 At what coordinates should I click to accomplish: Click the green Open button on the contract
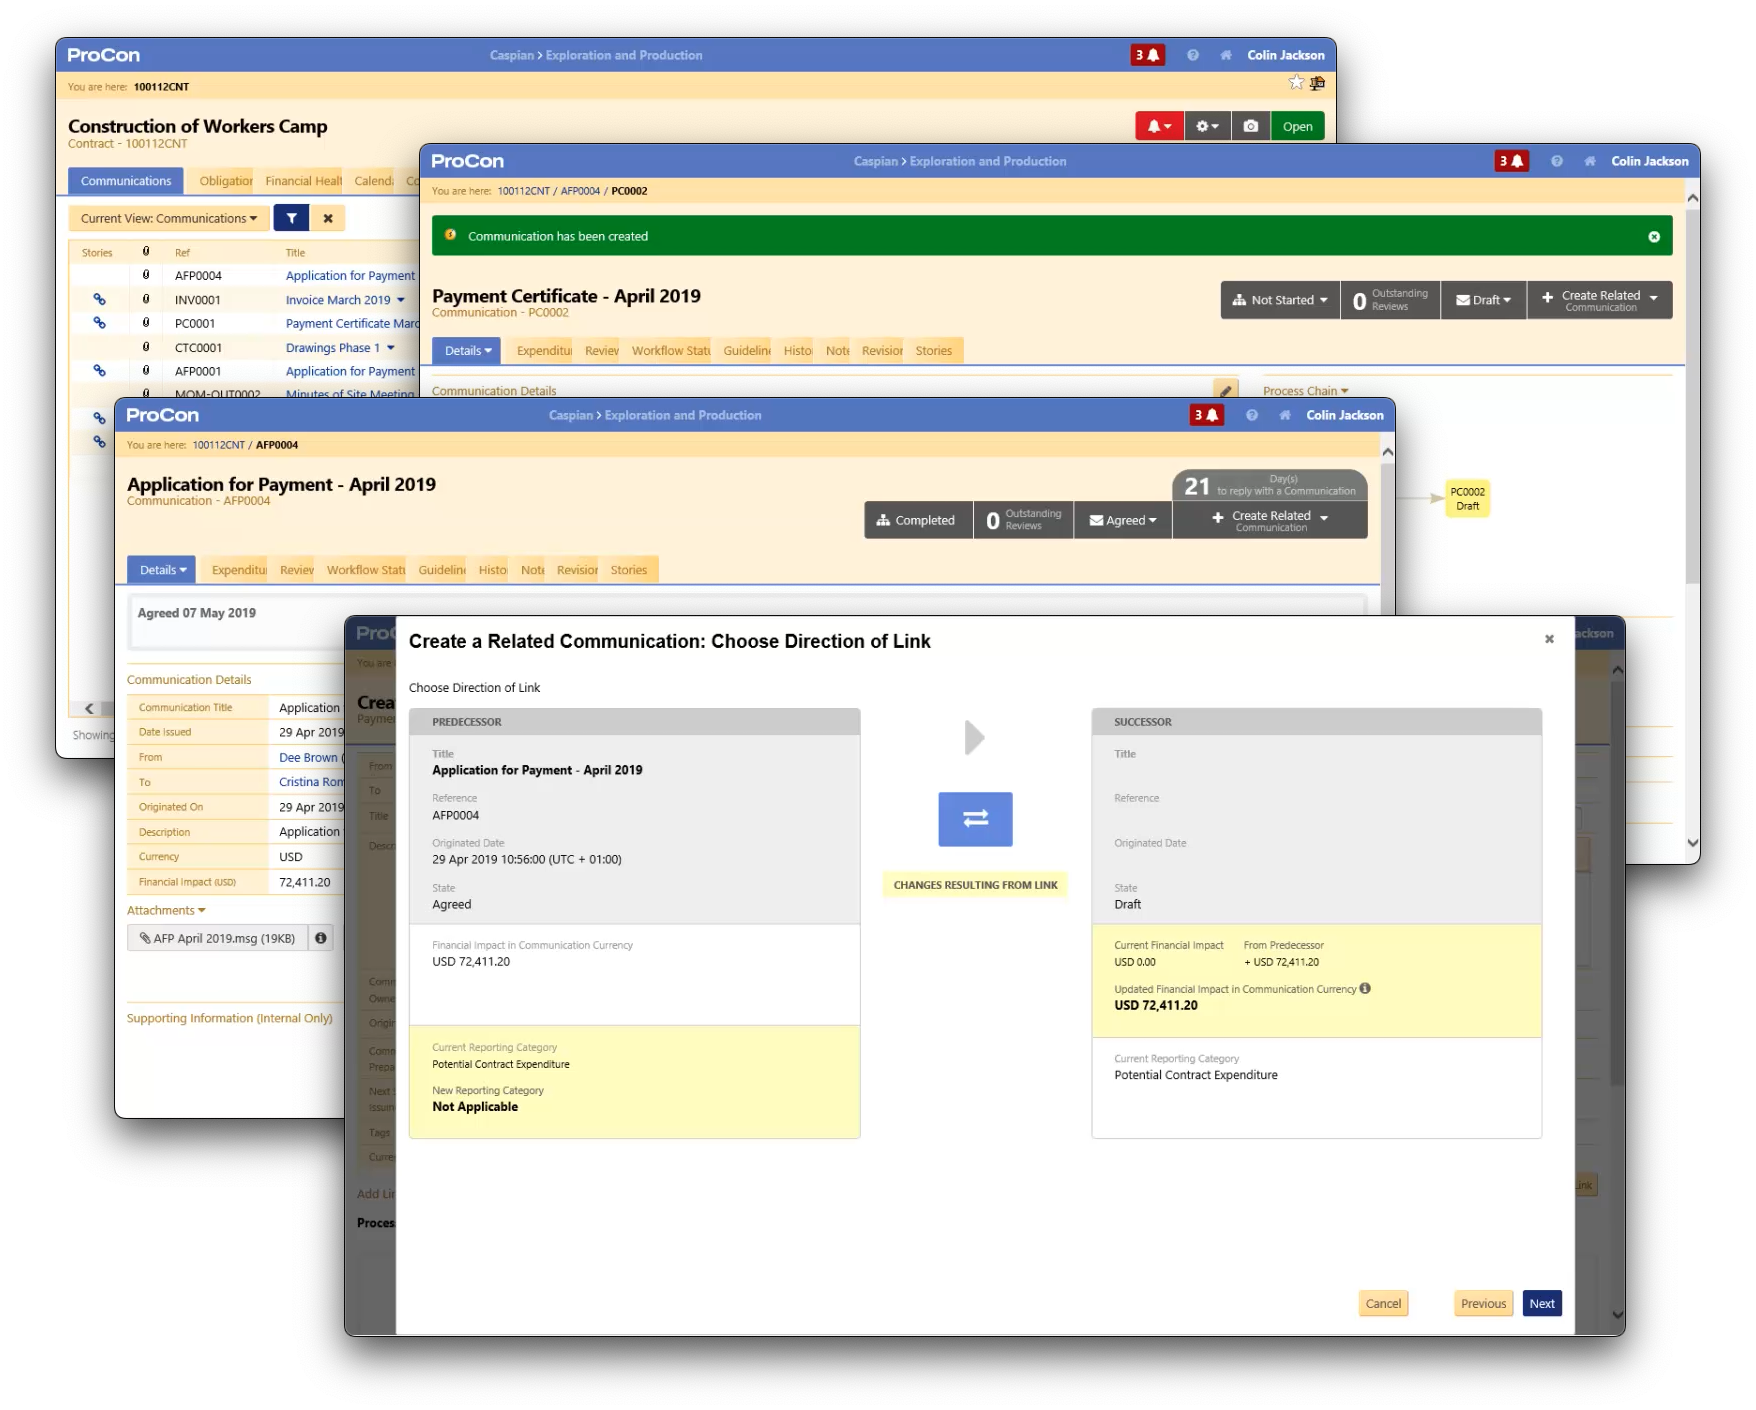tap(1297, 126)
